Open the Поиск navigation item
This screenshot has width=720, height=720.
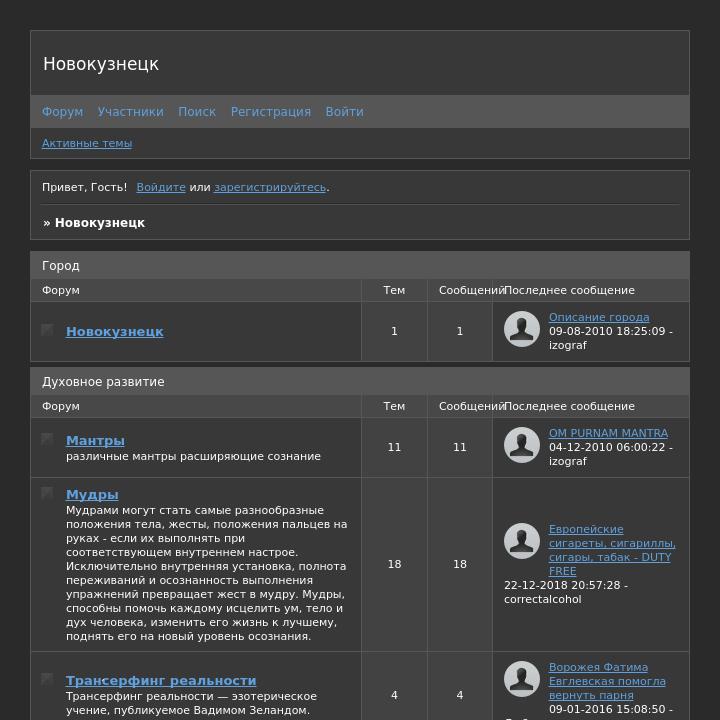197,112
